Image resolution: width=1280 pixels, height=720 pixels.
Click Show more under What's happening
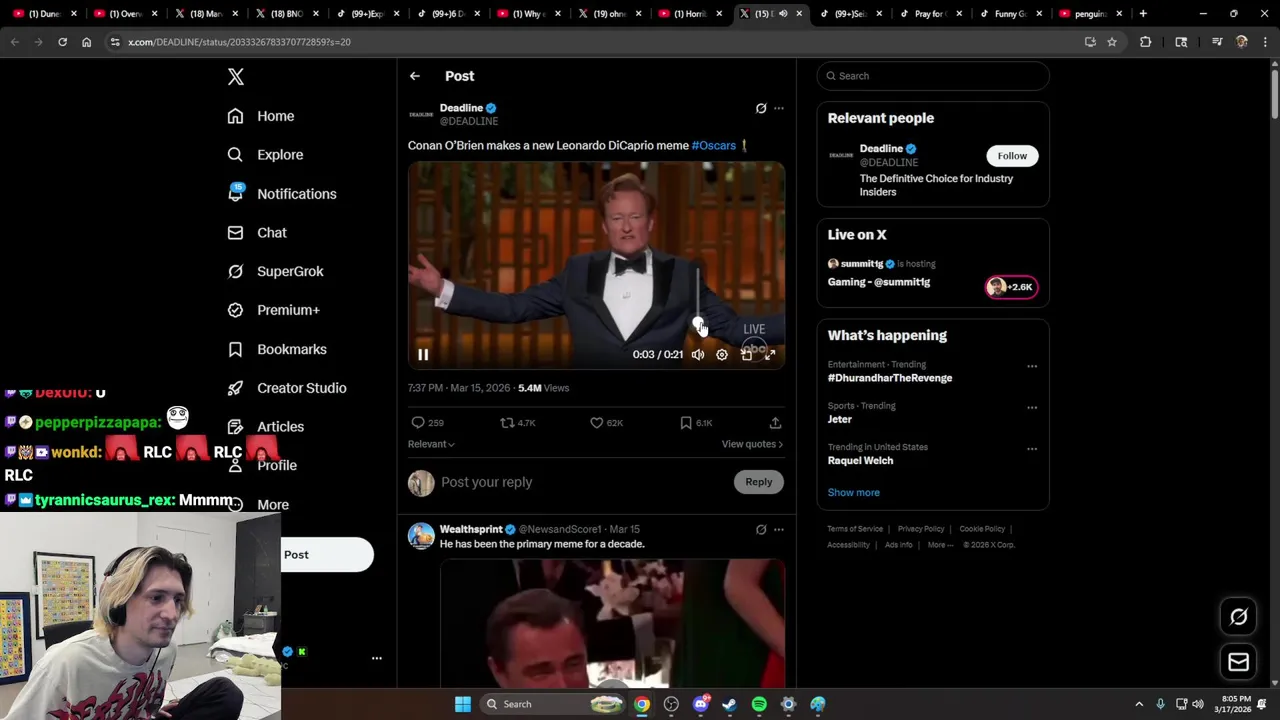(x=853, y=492)
